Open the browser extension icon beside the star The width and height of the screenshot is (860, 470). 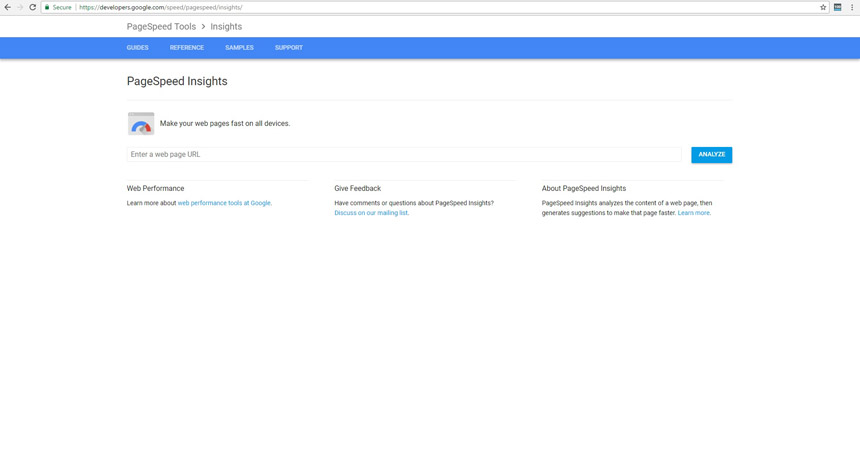coord(838,7)
